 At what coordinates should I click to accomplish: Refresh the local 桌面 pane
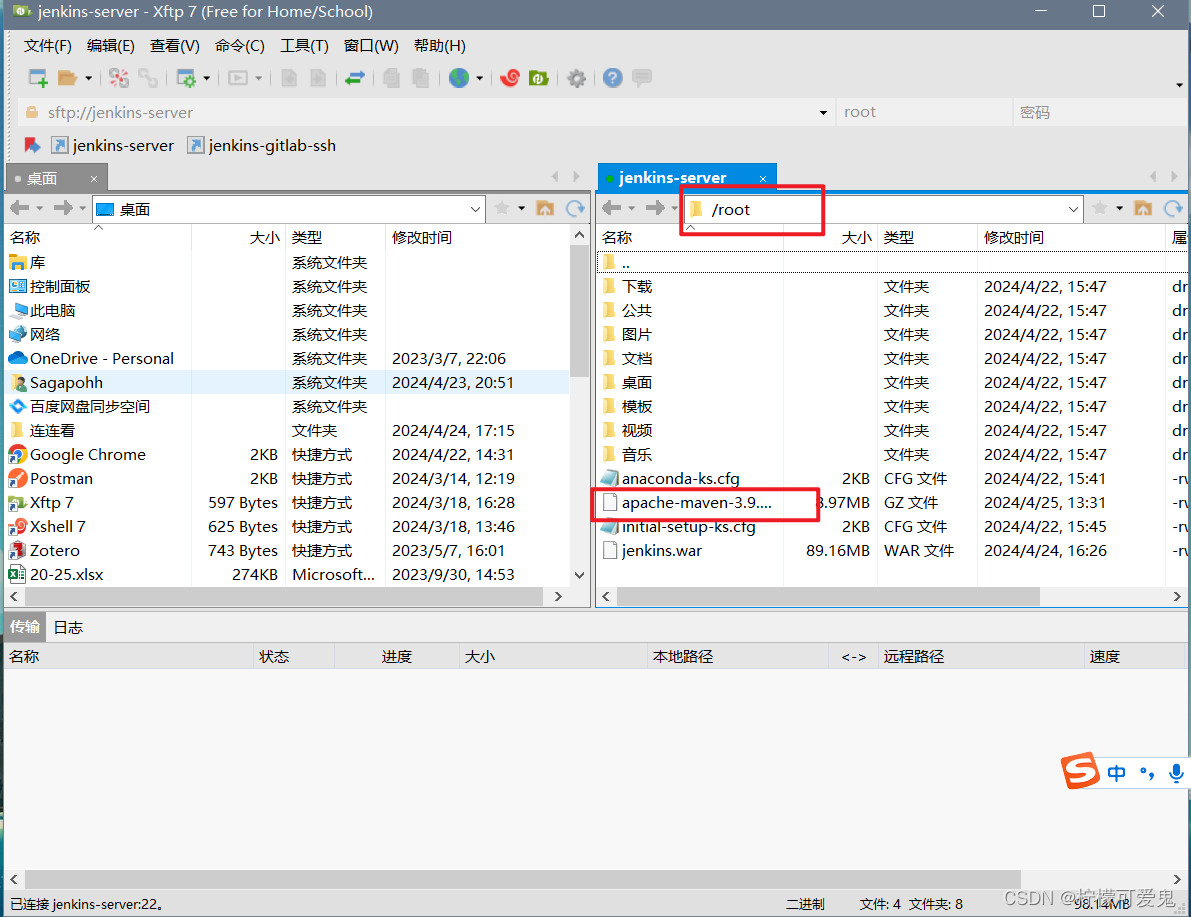coord(575,208)
